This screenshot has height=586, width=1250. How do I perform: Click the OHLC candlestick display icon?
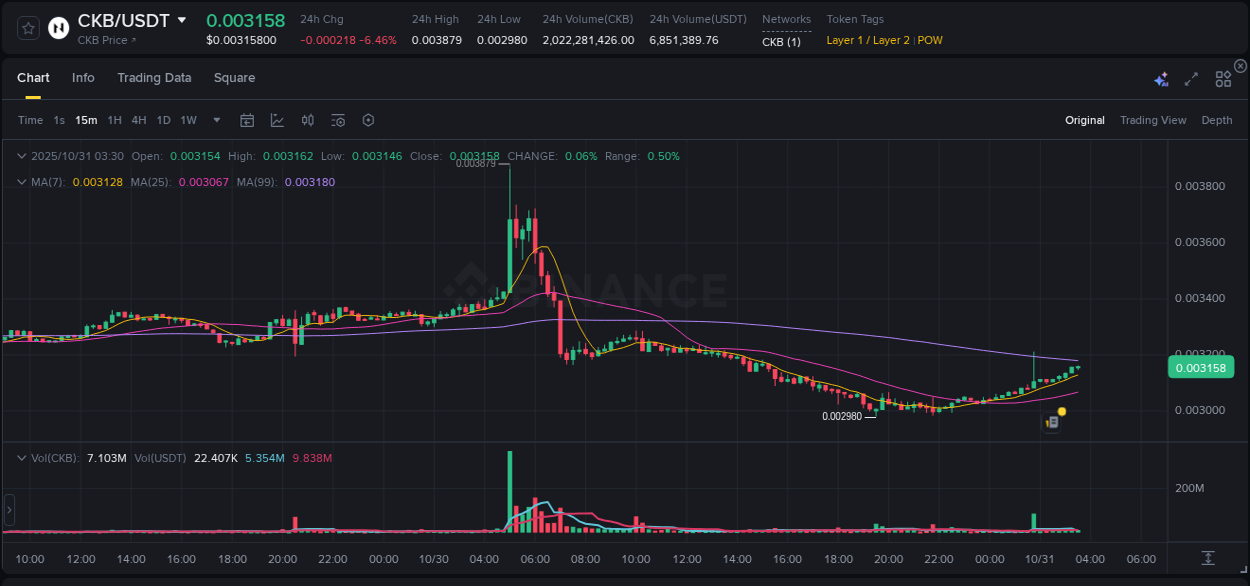click(307, 120)
